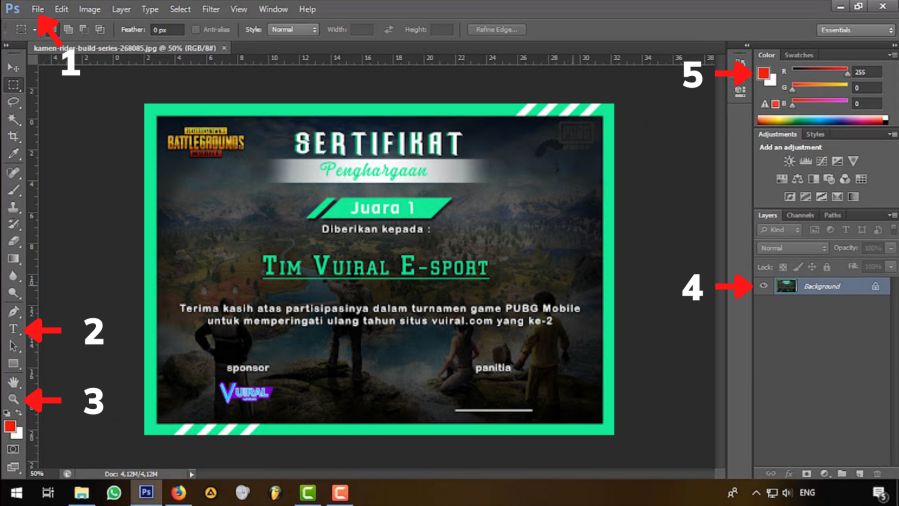Swap width and height values
The image size is (899, 506).
point(388,29)
